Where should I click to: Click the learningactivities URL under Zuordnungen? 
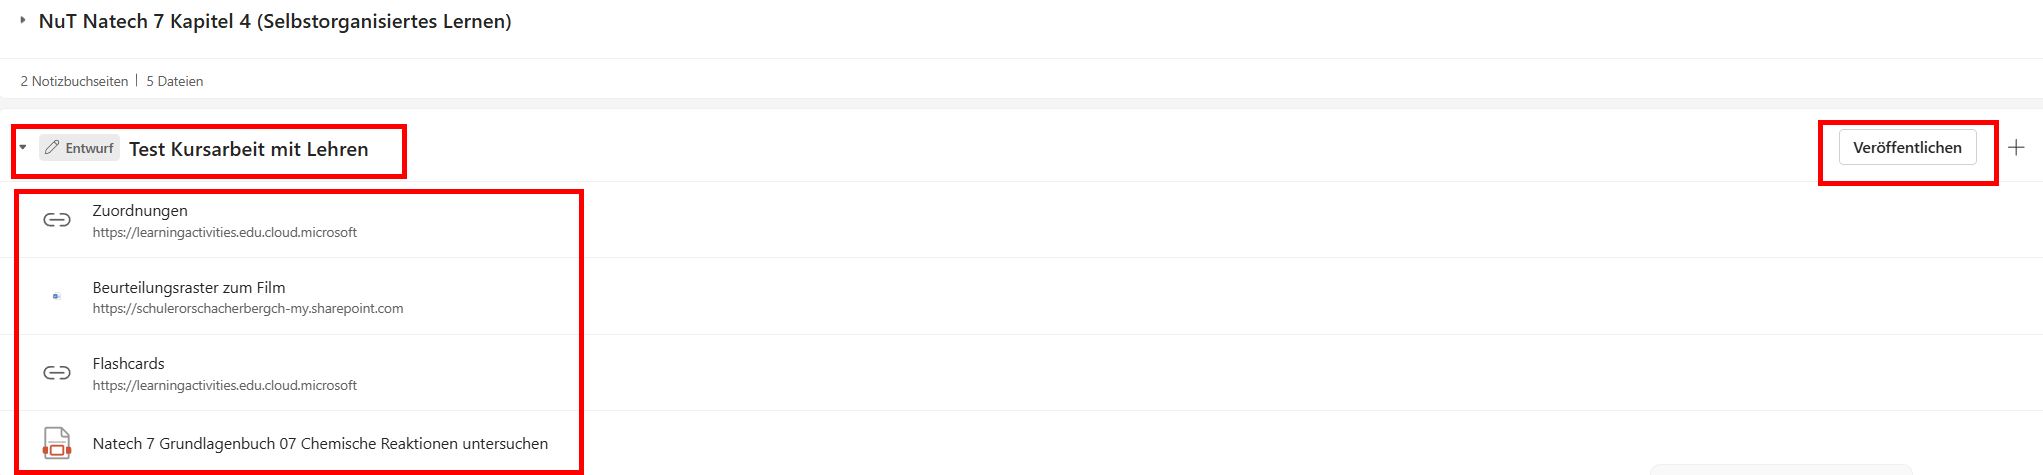(225, 232)
